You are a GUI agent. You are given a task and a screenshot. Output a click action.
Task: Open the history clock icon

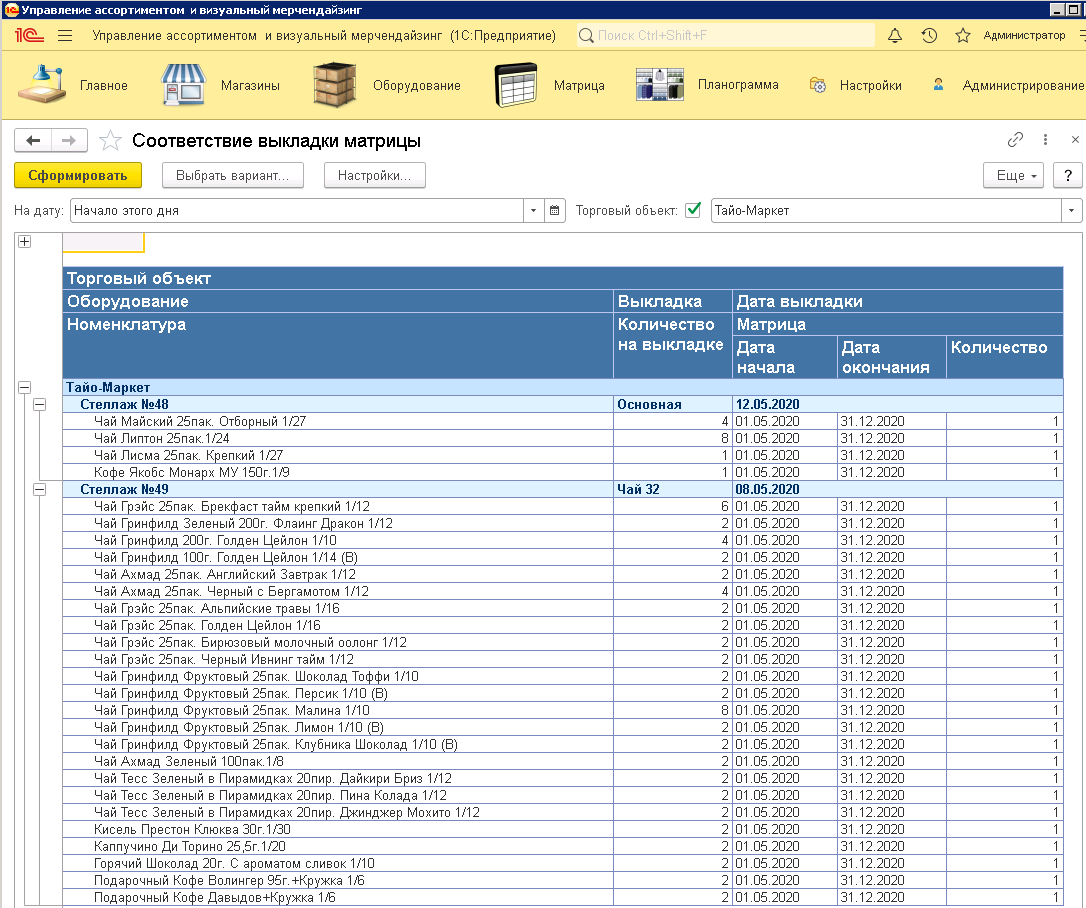929,35
